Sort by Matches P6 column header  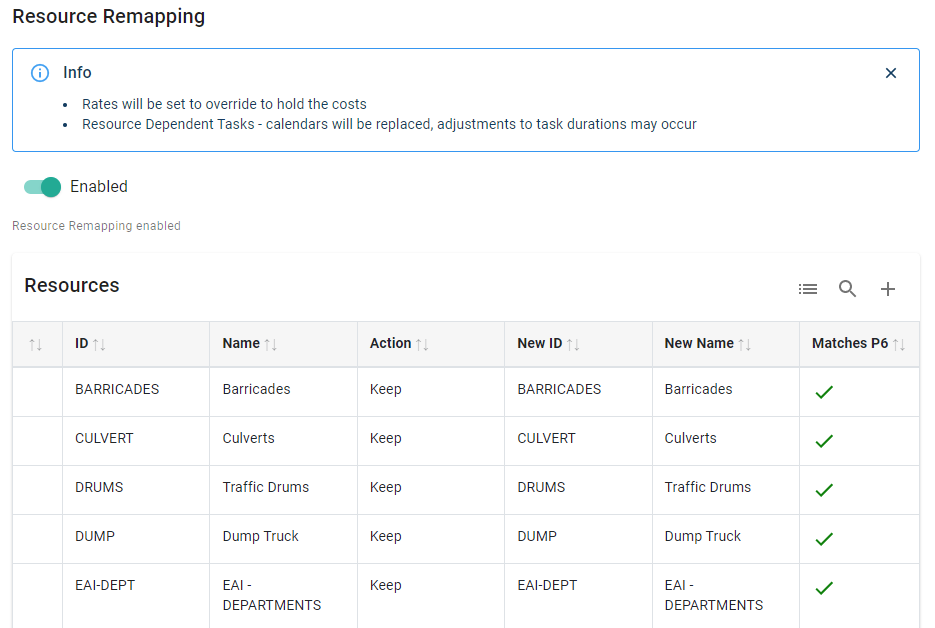coord(899,344)
